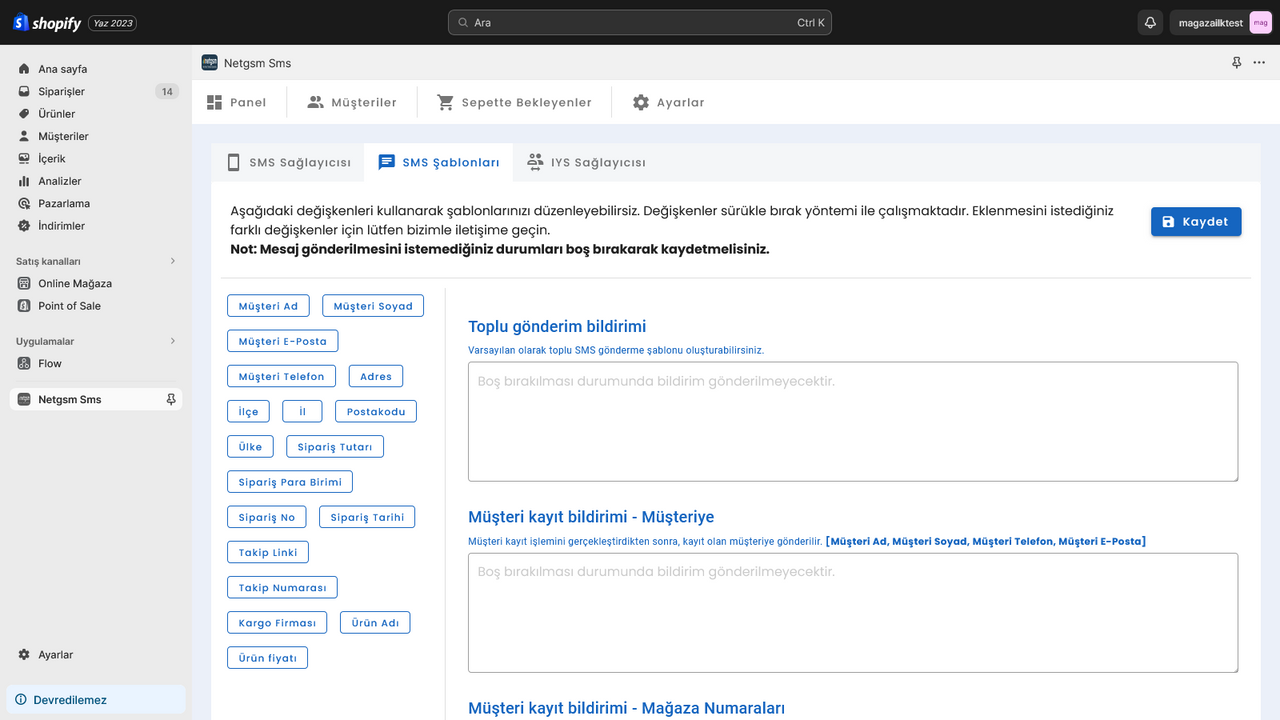
Task: Open the Müşteriler top menu item
Action: pyautogui.click(x=352, y=102)
